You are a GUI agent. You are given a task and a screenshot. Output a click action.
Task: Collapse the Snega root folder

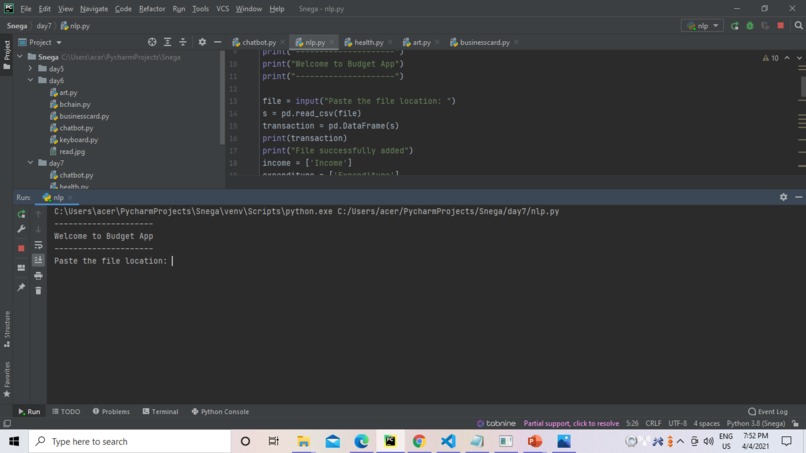[x=20, y=57]
